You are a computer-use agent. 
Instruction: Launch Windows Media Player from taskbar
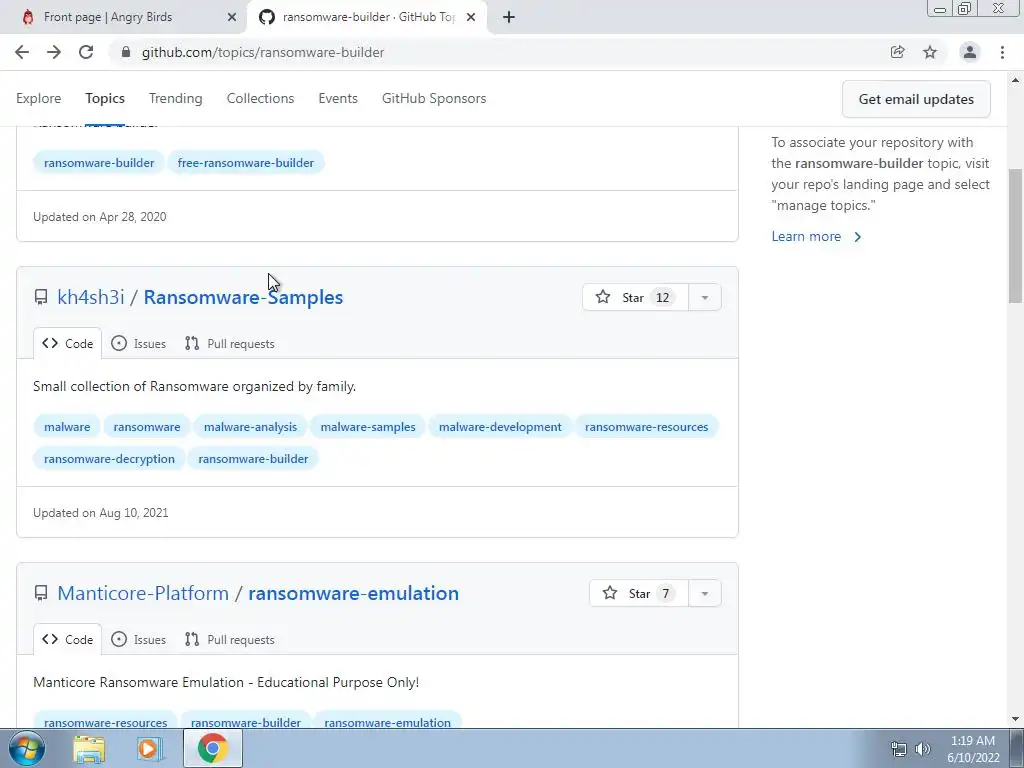pyautogui.click(x=150, y=749)
